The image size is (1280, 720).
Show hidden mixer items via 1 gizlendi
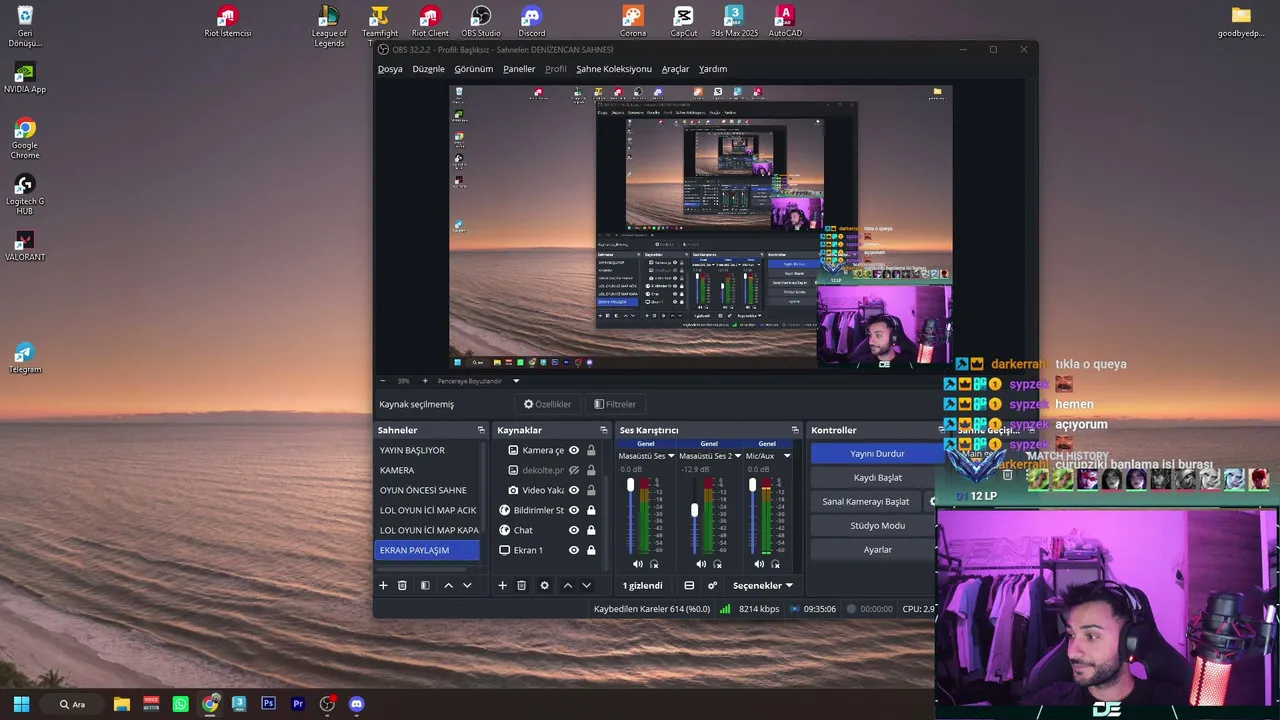point(642,585)
